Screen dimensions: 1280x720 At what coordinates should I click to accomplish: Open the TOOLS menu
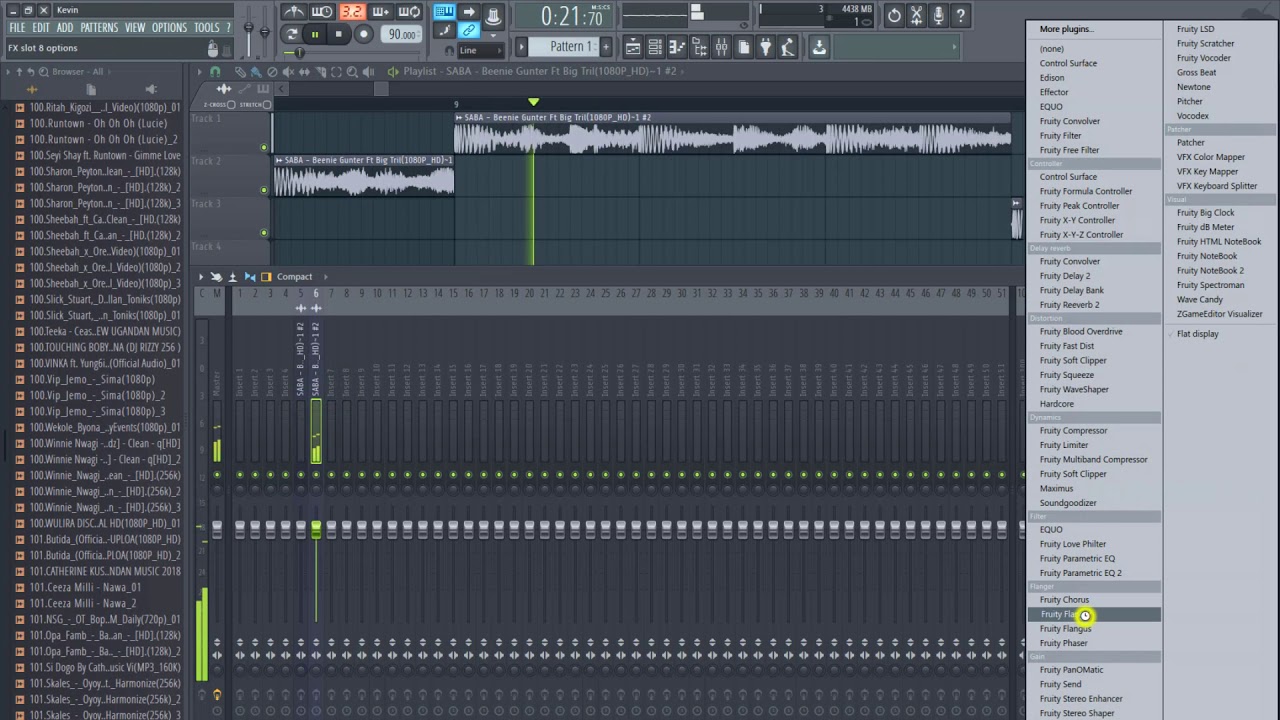tap(207, 28)
